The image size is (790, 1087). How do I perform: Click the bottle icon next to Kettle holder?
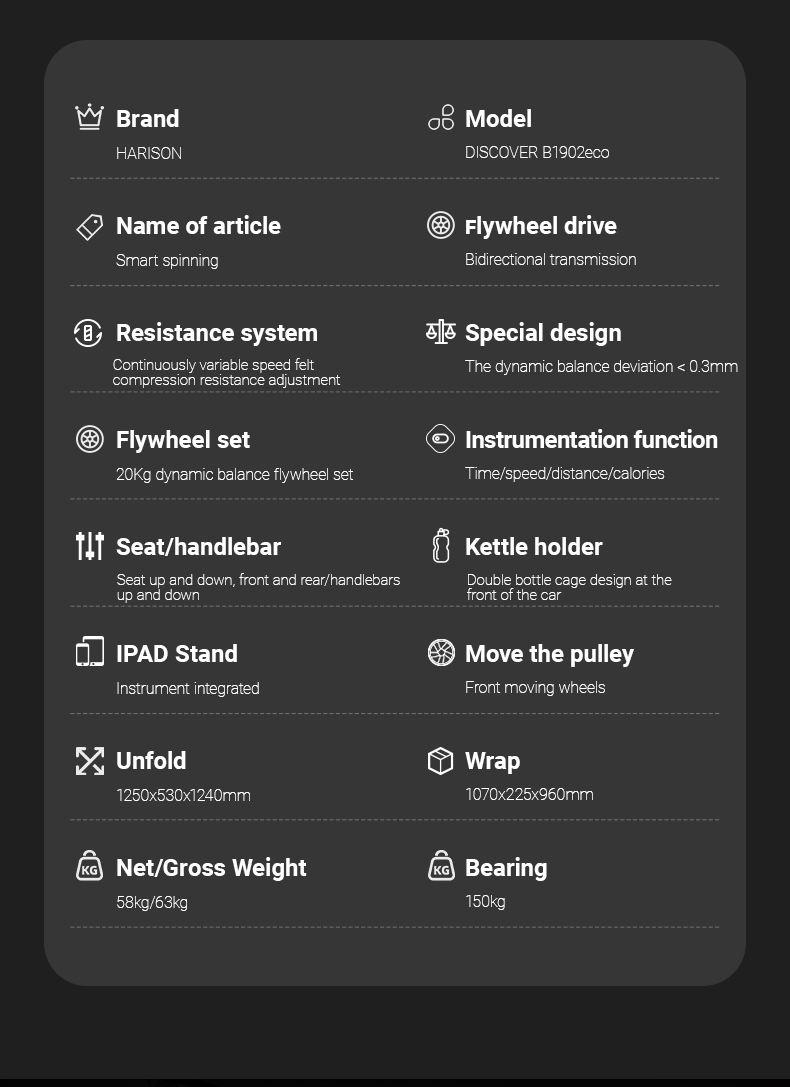pyautogui.click(x=441, y=546)
